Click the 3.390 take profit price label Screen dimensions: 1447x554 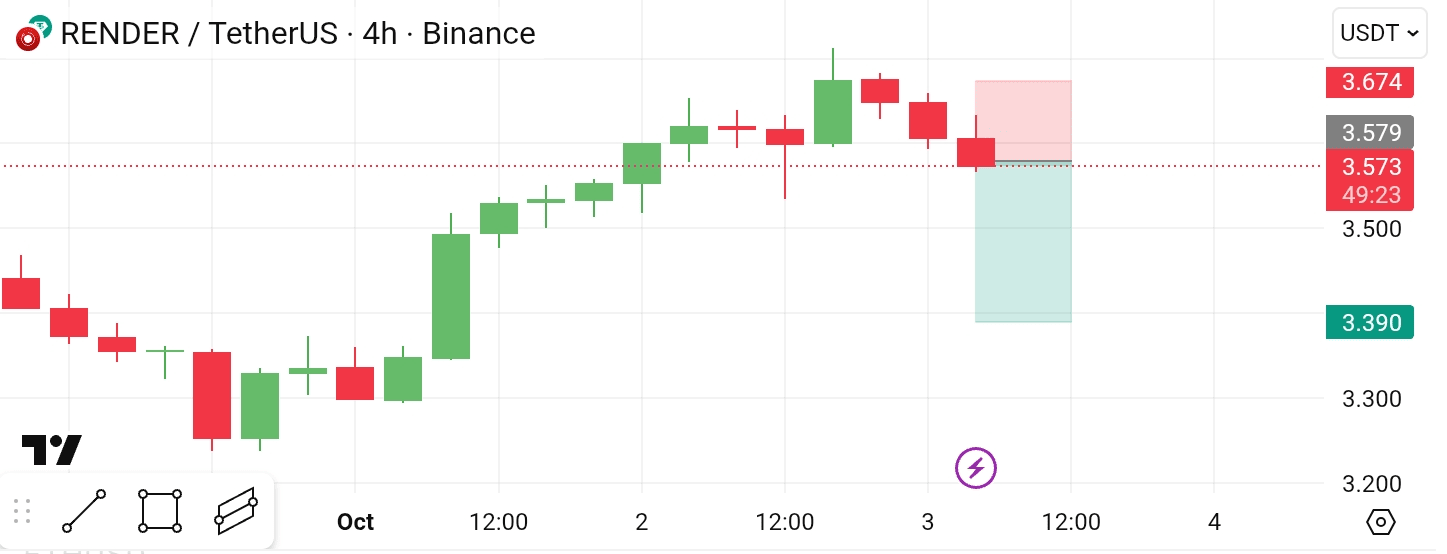(1370, 322)
